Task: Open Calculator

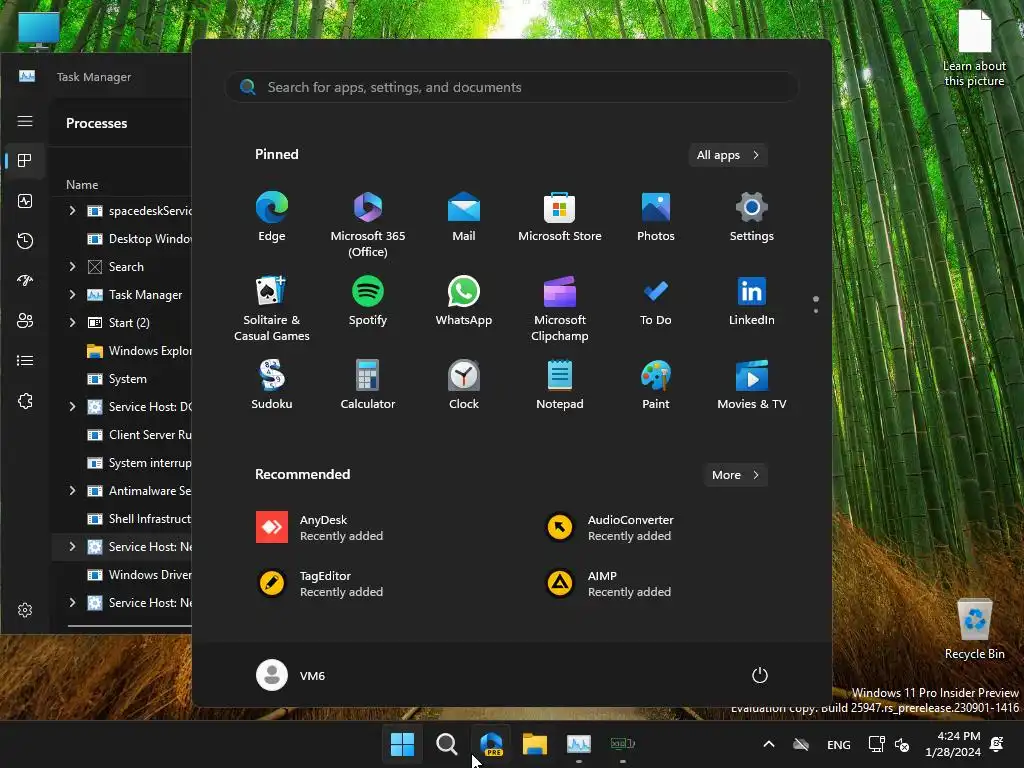Action: pyautogui.click(x=368, y=385)
